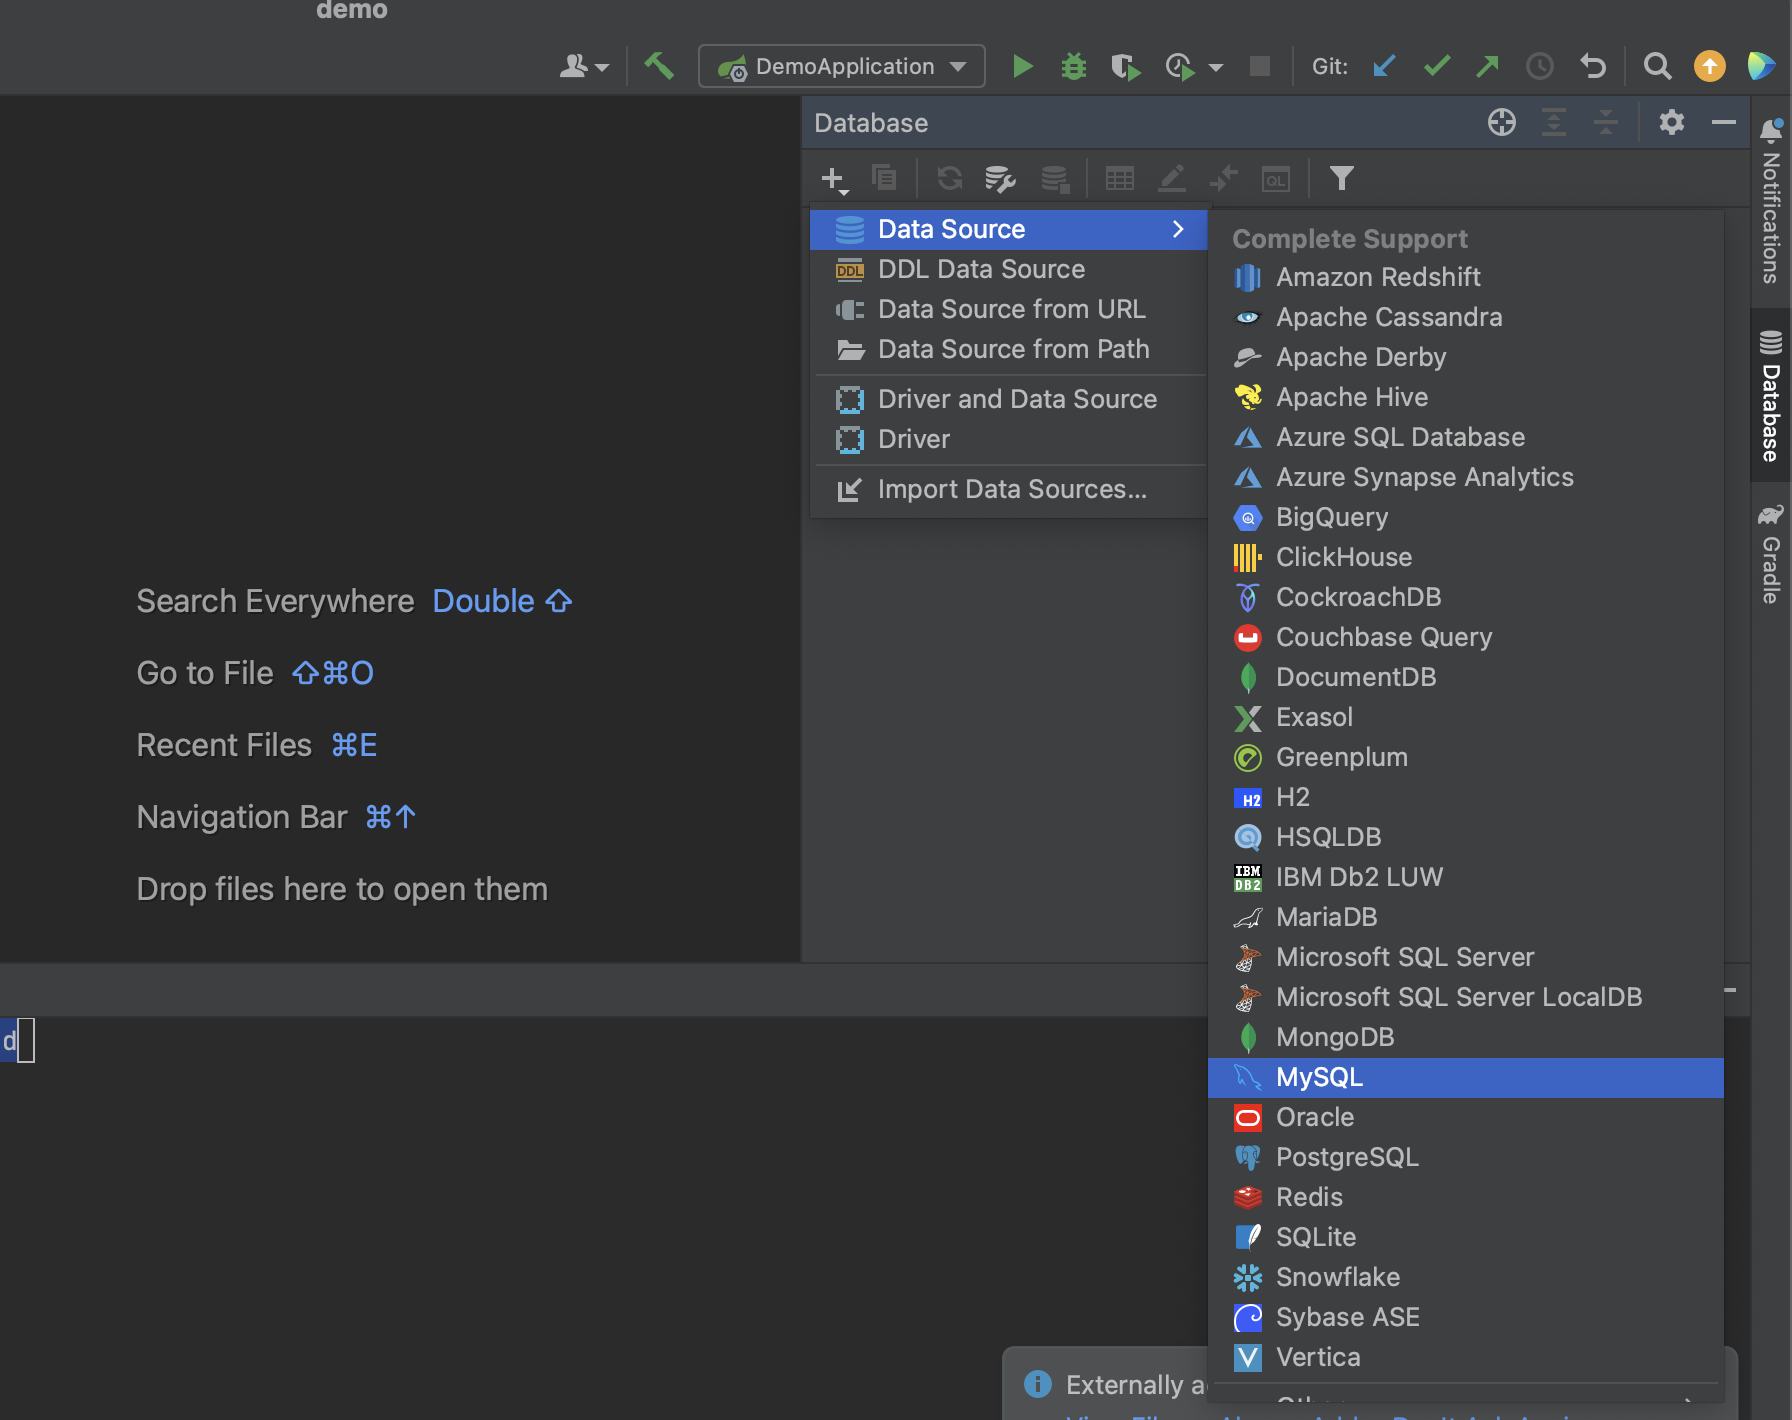Select Oracle data source
The image size is (1792, 1420).
click(1466, 1117)
